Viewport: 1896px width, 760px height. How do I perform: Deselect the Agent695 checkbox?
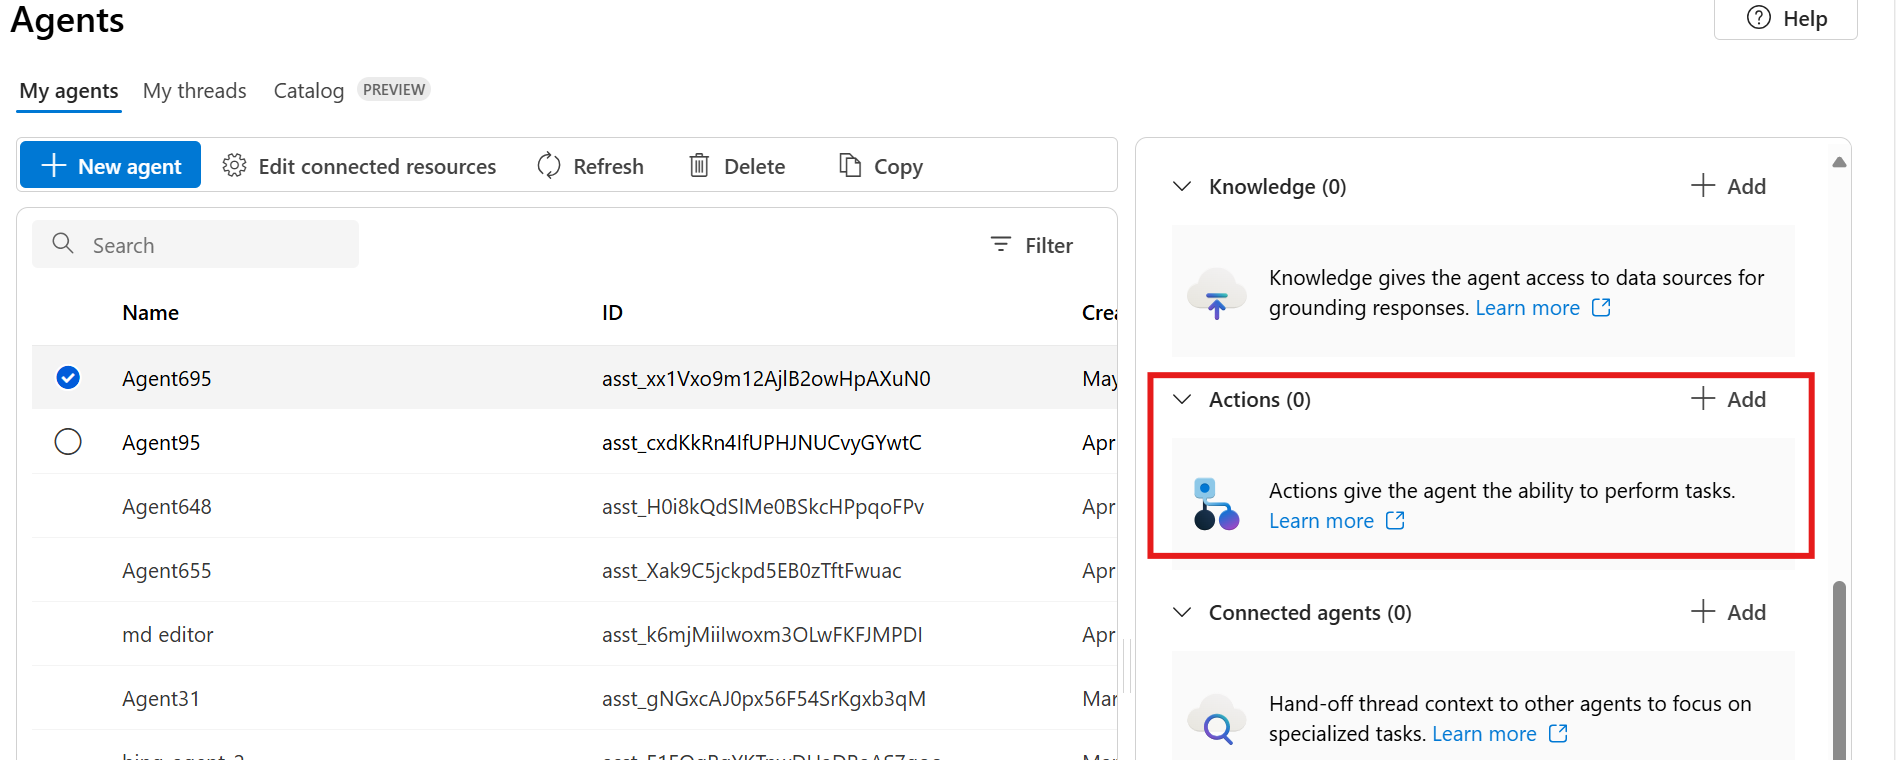[68, 378]
